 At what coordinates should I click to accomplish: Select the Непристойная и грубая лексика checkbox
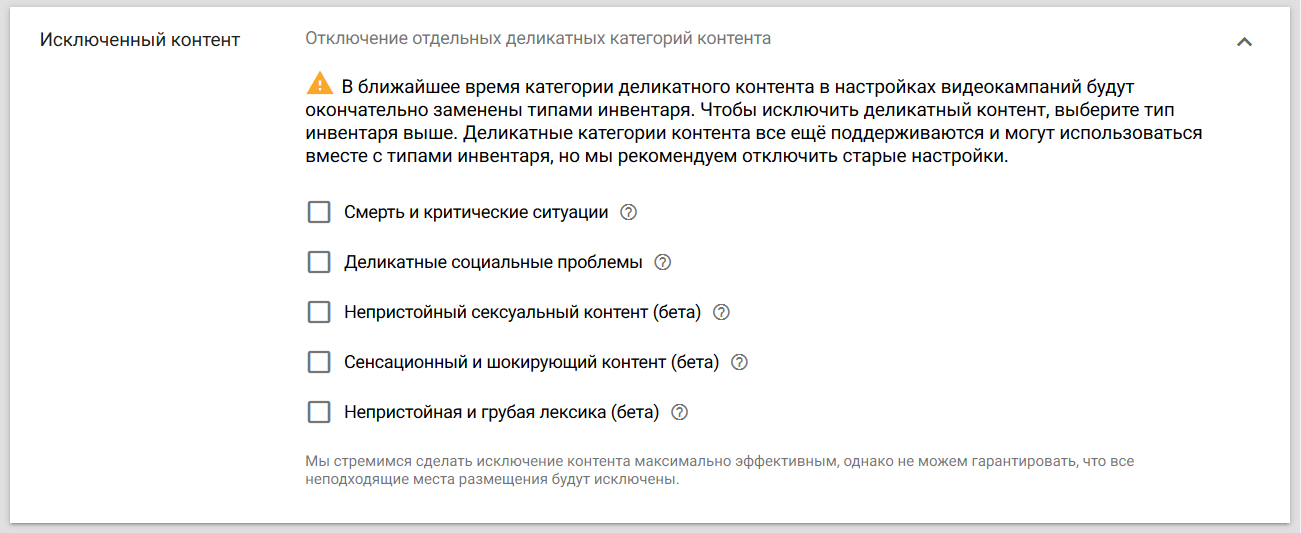319,412
